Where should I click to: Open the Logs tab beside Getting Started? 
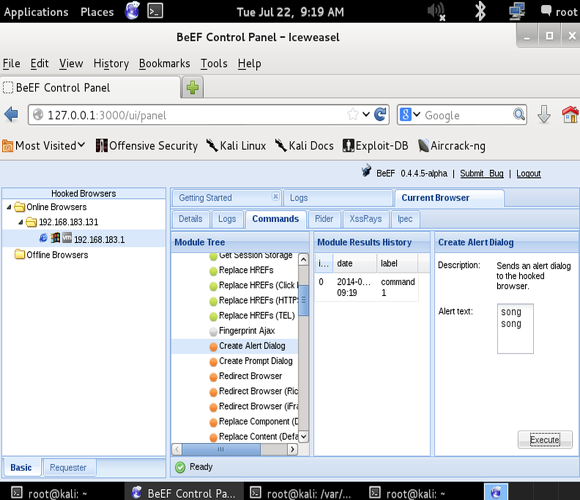[x=337, y=198]
